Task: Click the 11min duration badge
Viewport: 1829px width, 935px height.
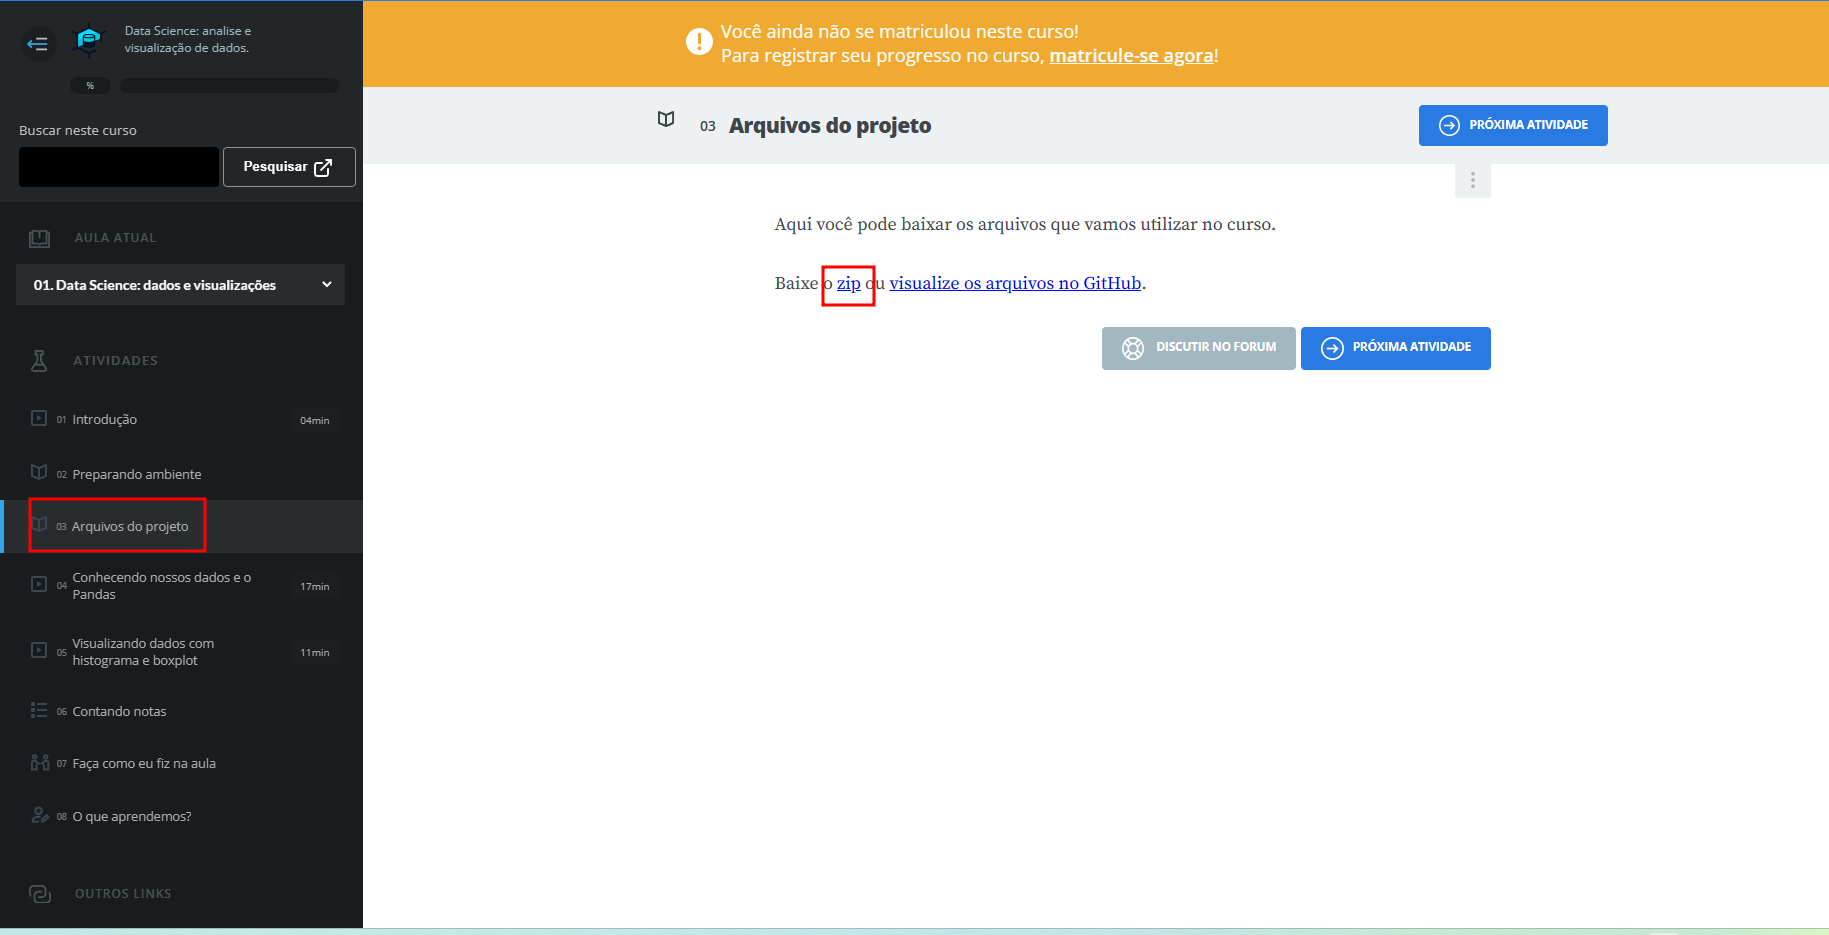Action: point(315,652)
